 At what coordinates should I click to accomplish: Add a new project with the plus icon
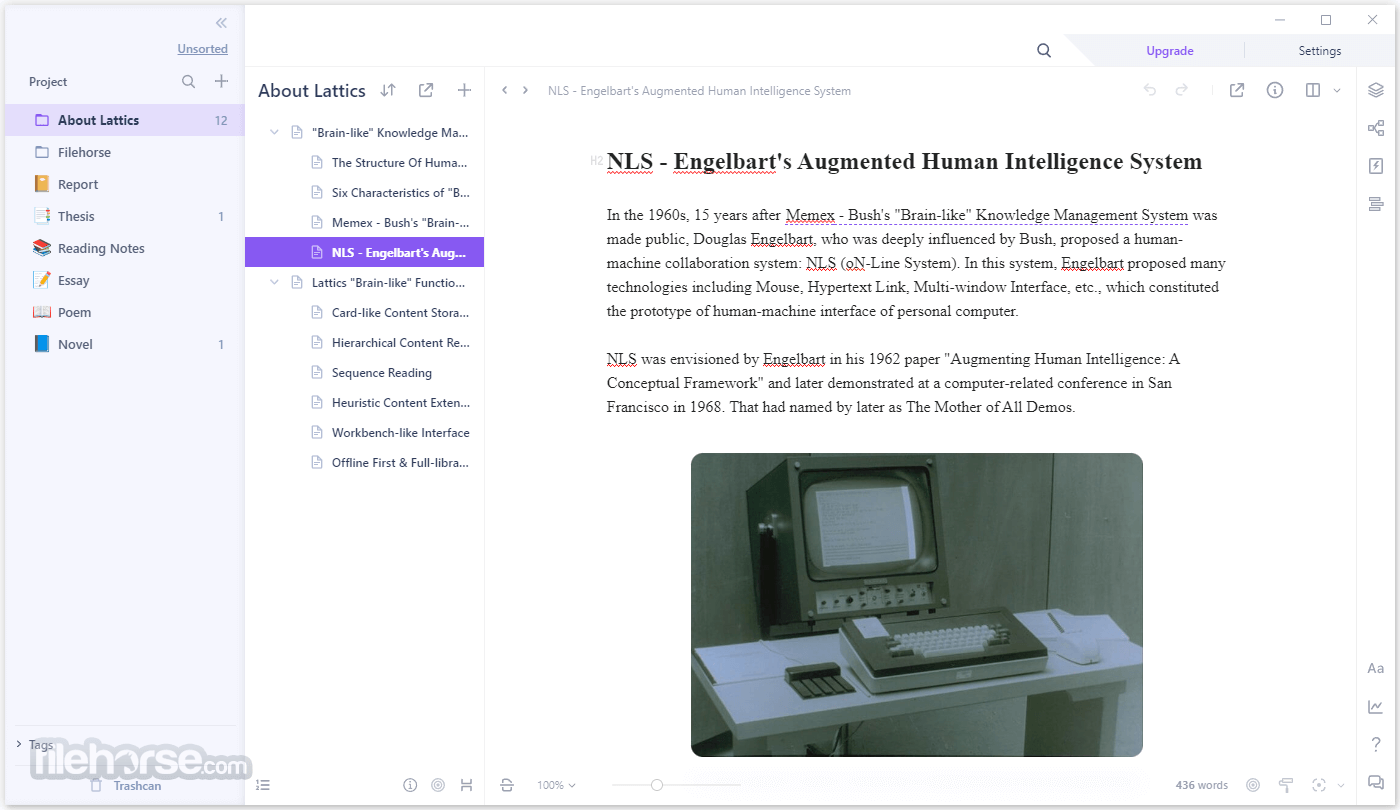point(222,82)
